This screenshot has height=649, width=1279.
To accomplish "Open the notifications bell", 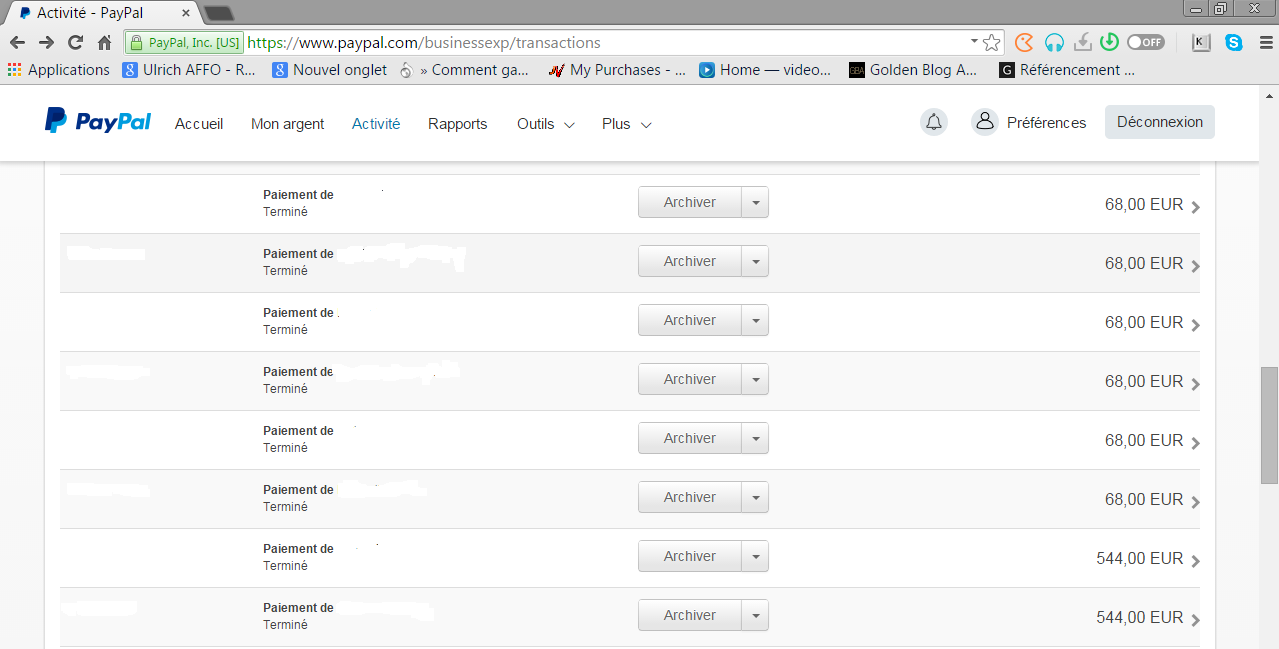I will tap(933, 122).
